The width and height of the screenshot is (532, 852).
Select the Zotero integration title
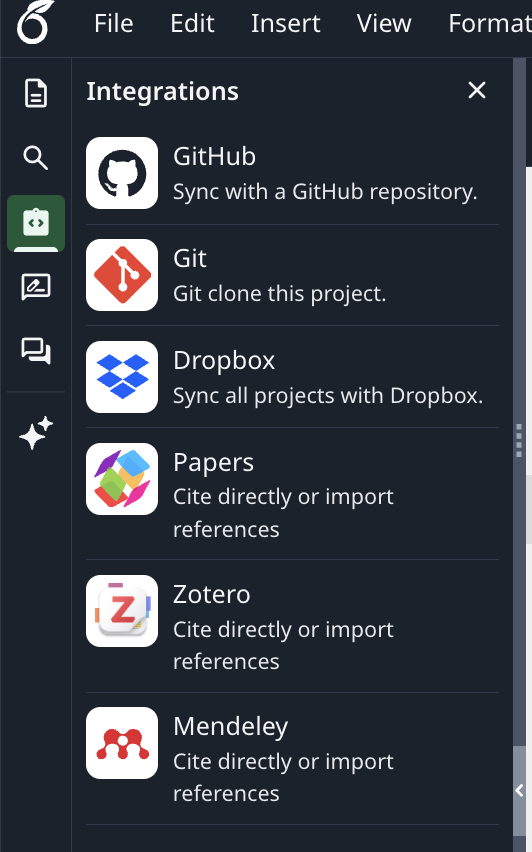click(x=211, y=594)
